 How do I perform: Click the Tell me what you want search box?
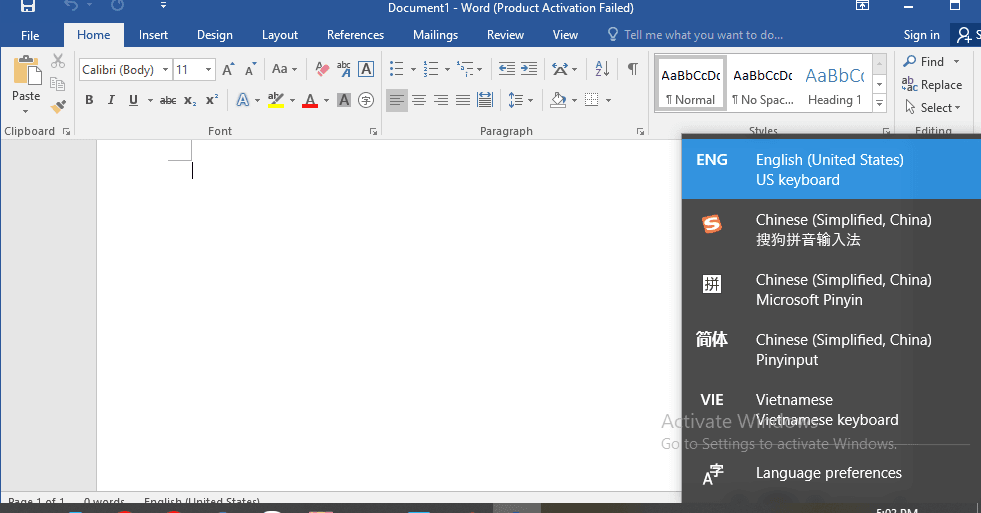(x=703, y=35)
